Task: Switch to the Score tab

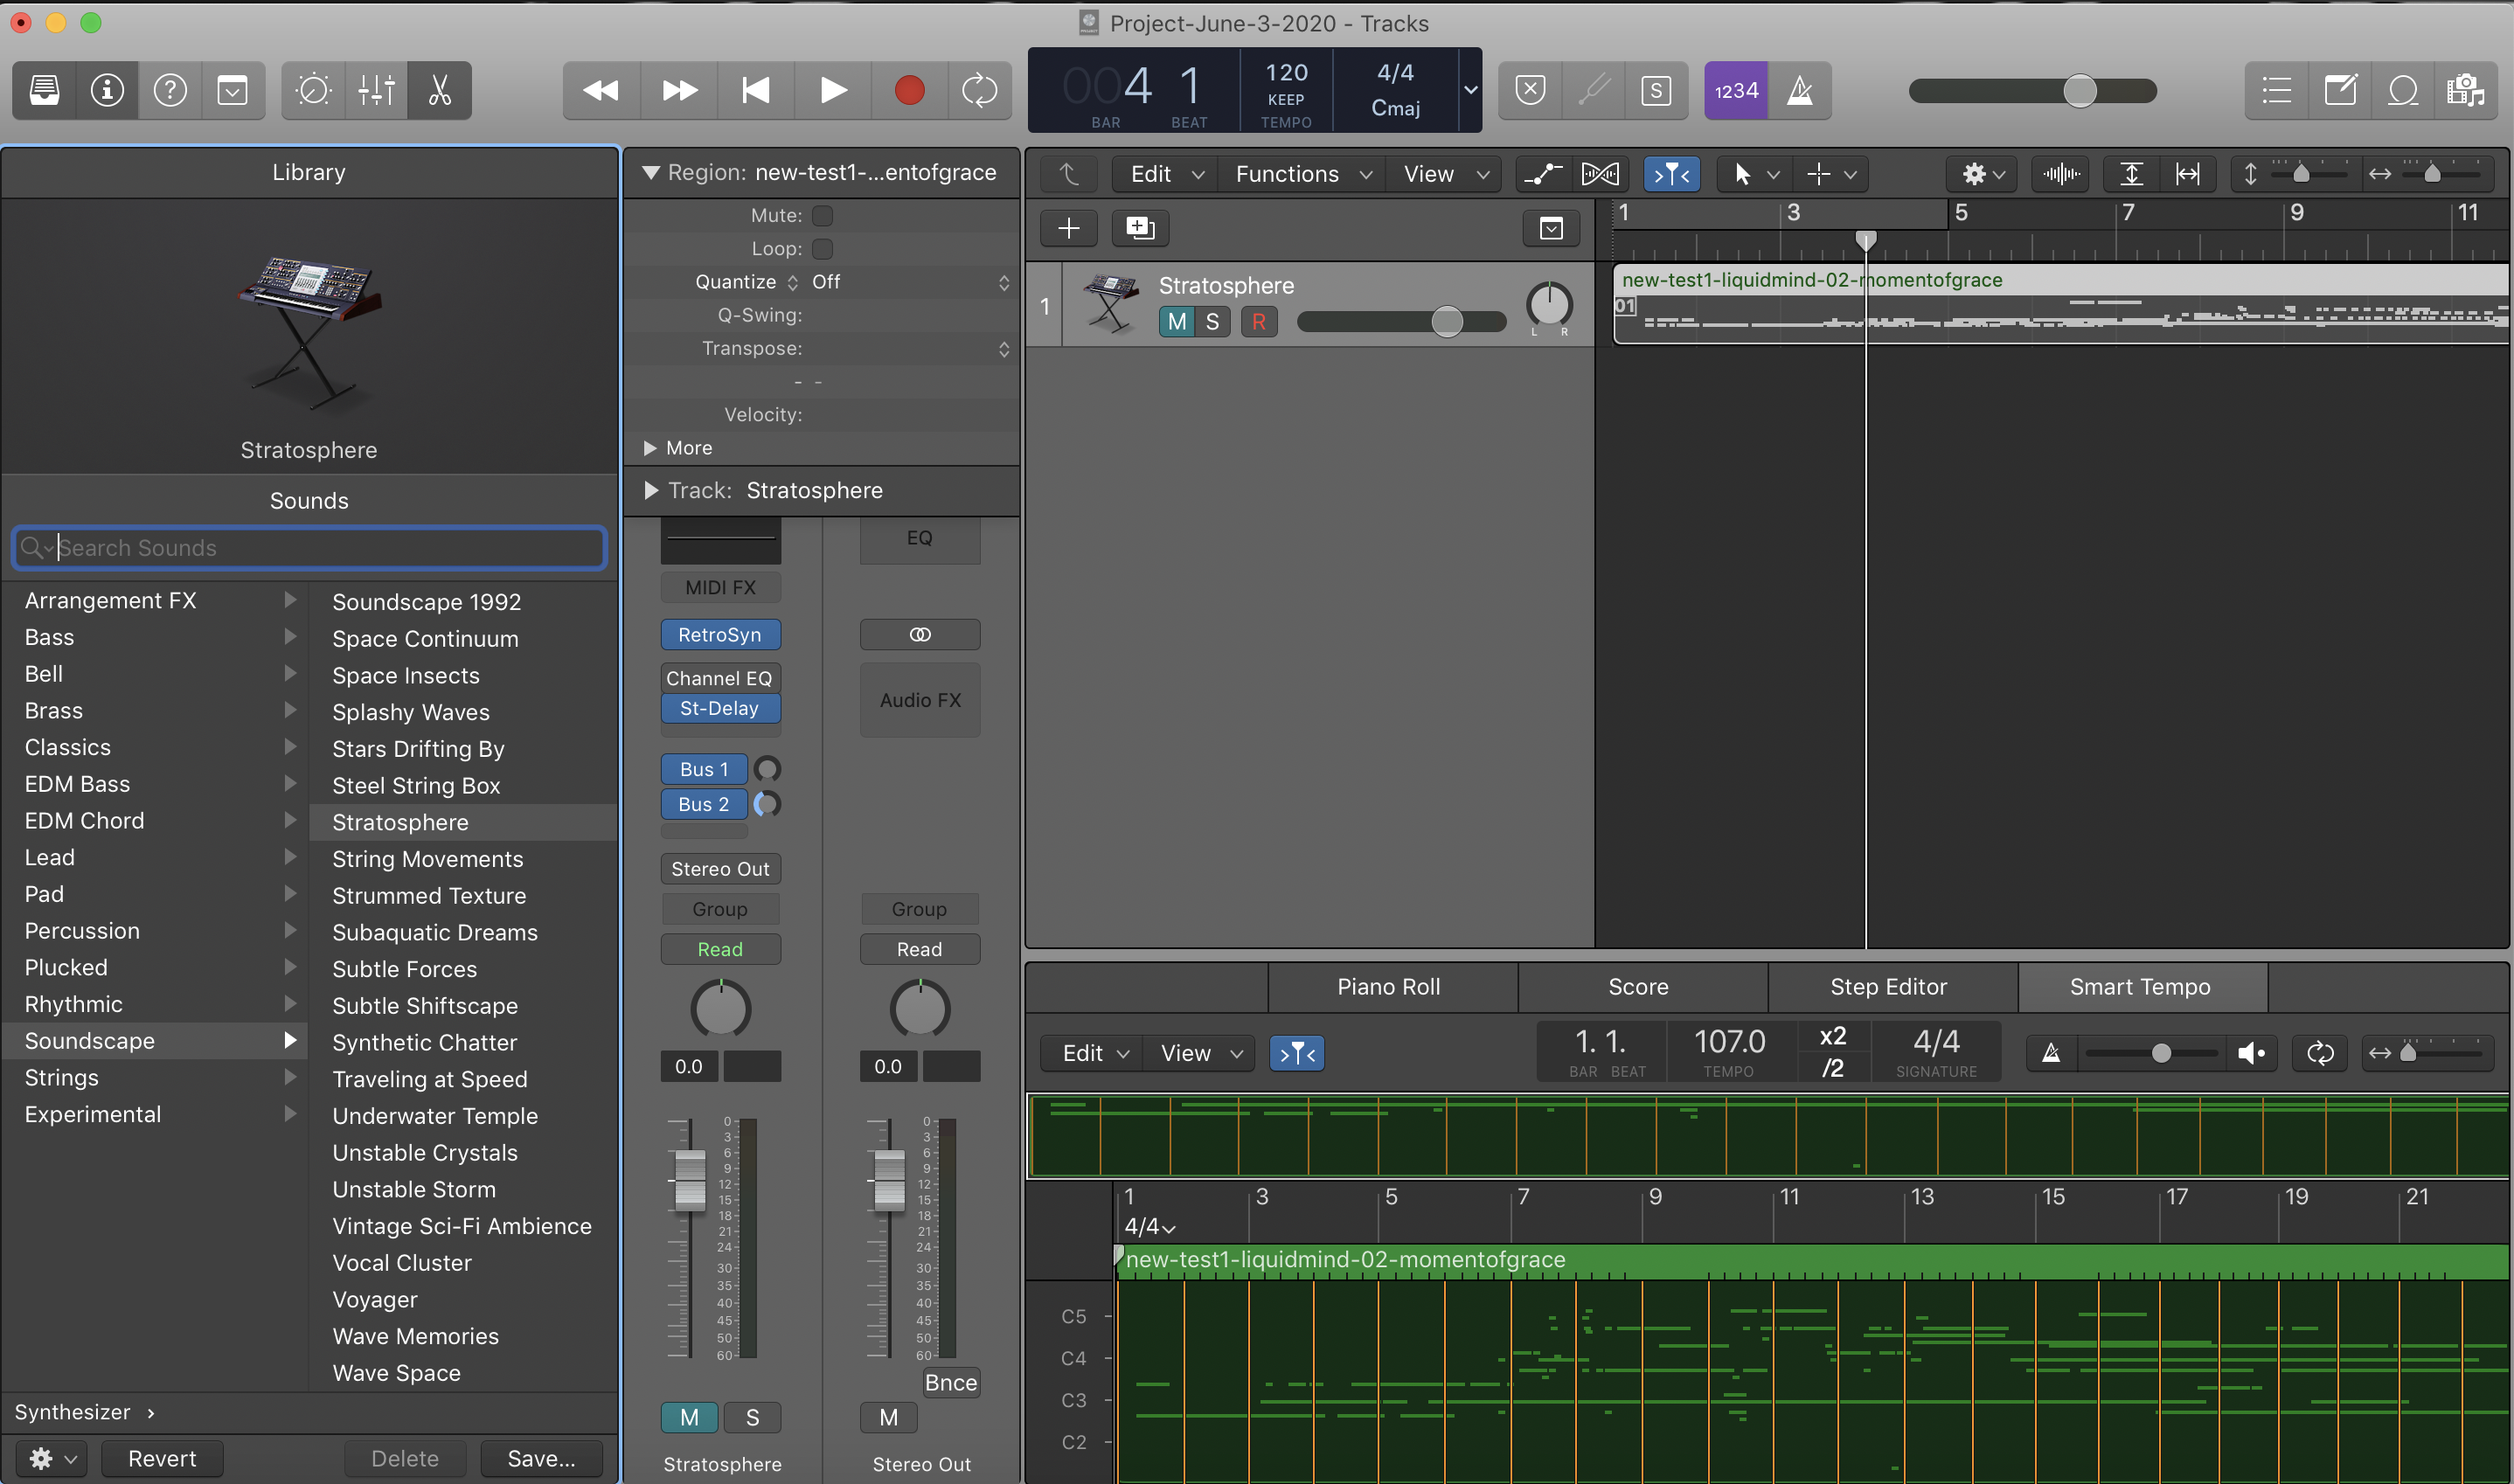Action: click(x=1637, y=987)
